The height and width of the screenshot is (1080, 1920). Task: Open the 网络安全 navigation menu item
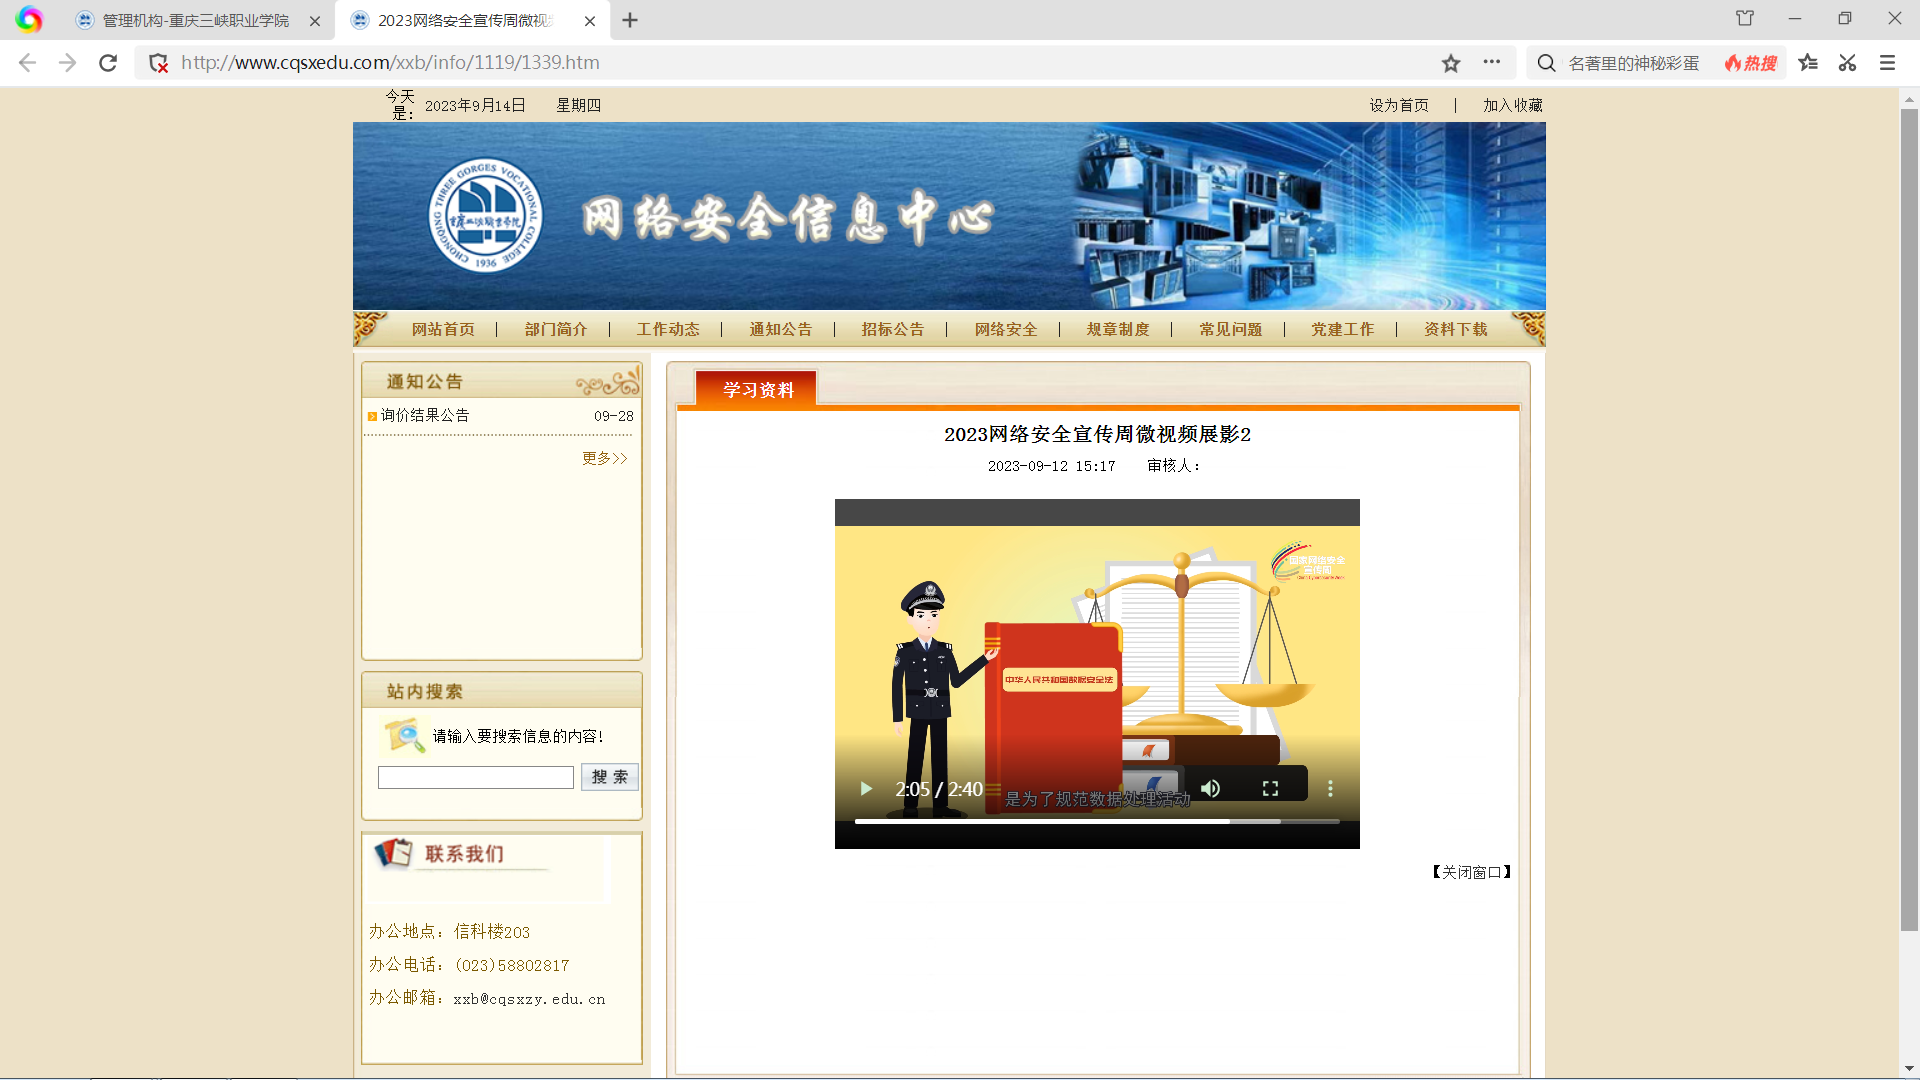[1006, 329]
